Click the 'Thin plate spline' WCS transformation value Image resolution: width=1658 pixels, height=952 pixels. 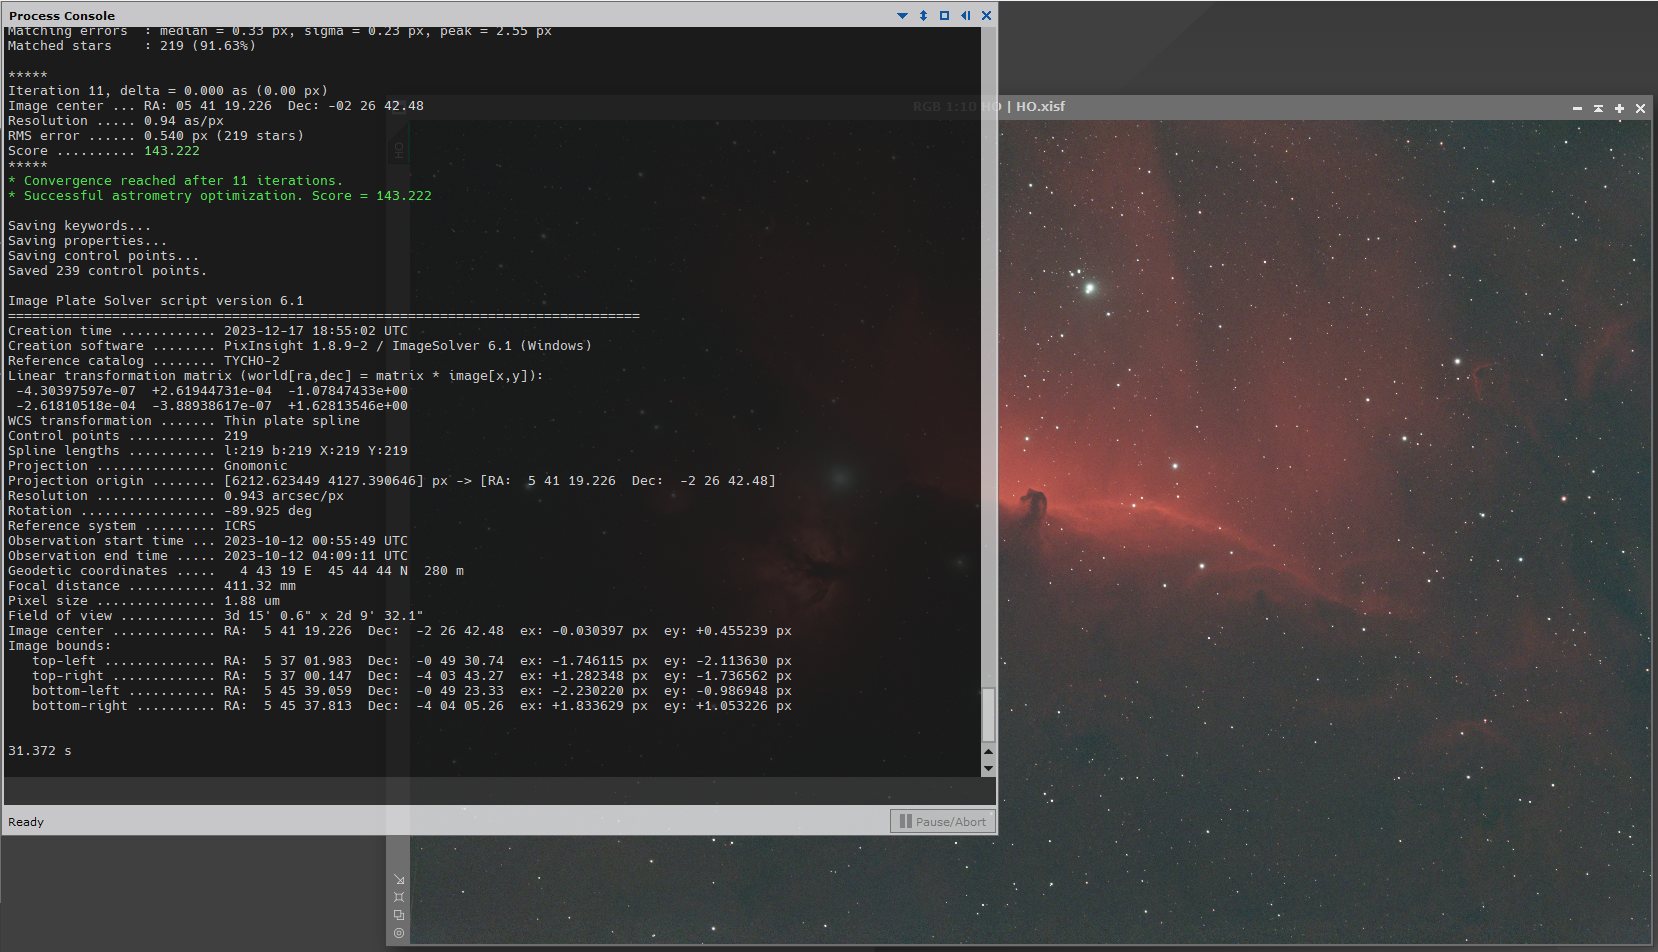click(x=292, y=421)
